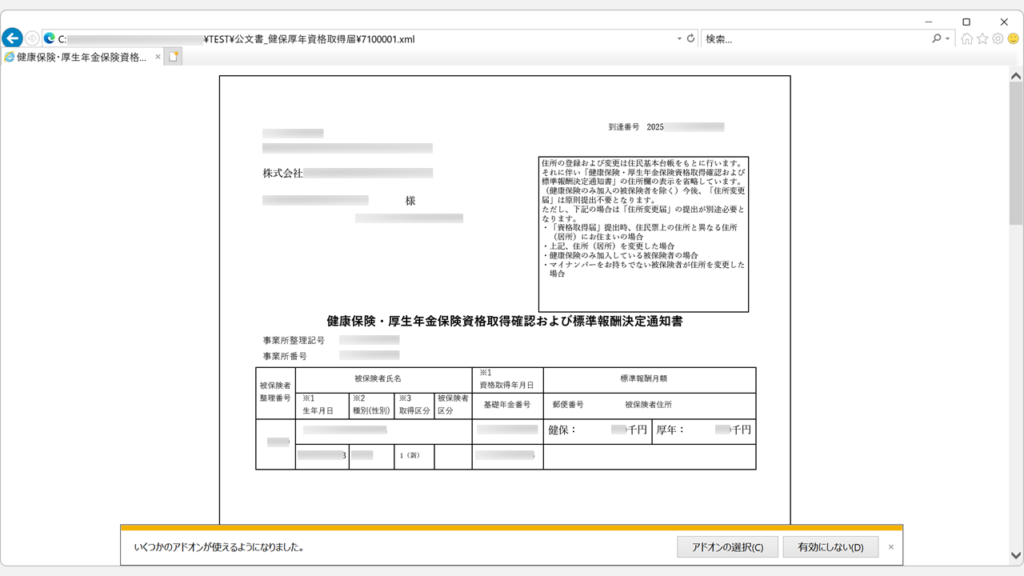
Task: Open a new browser tab
Action: point(173,58)
